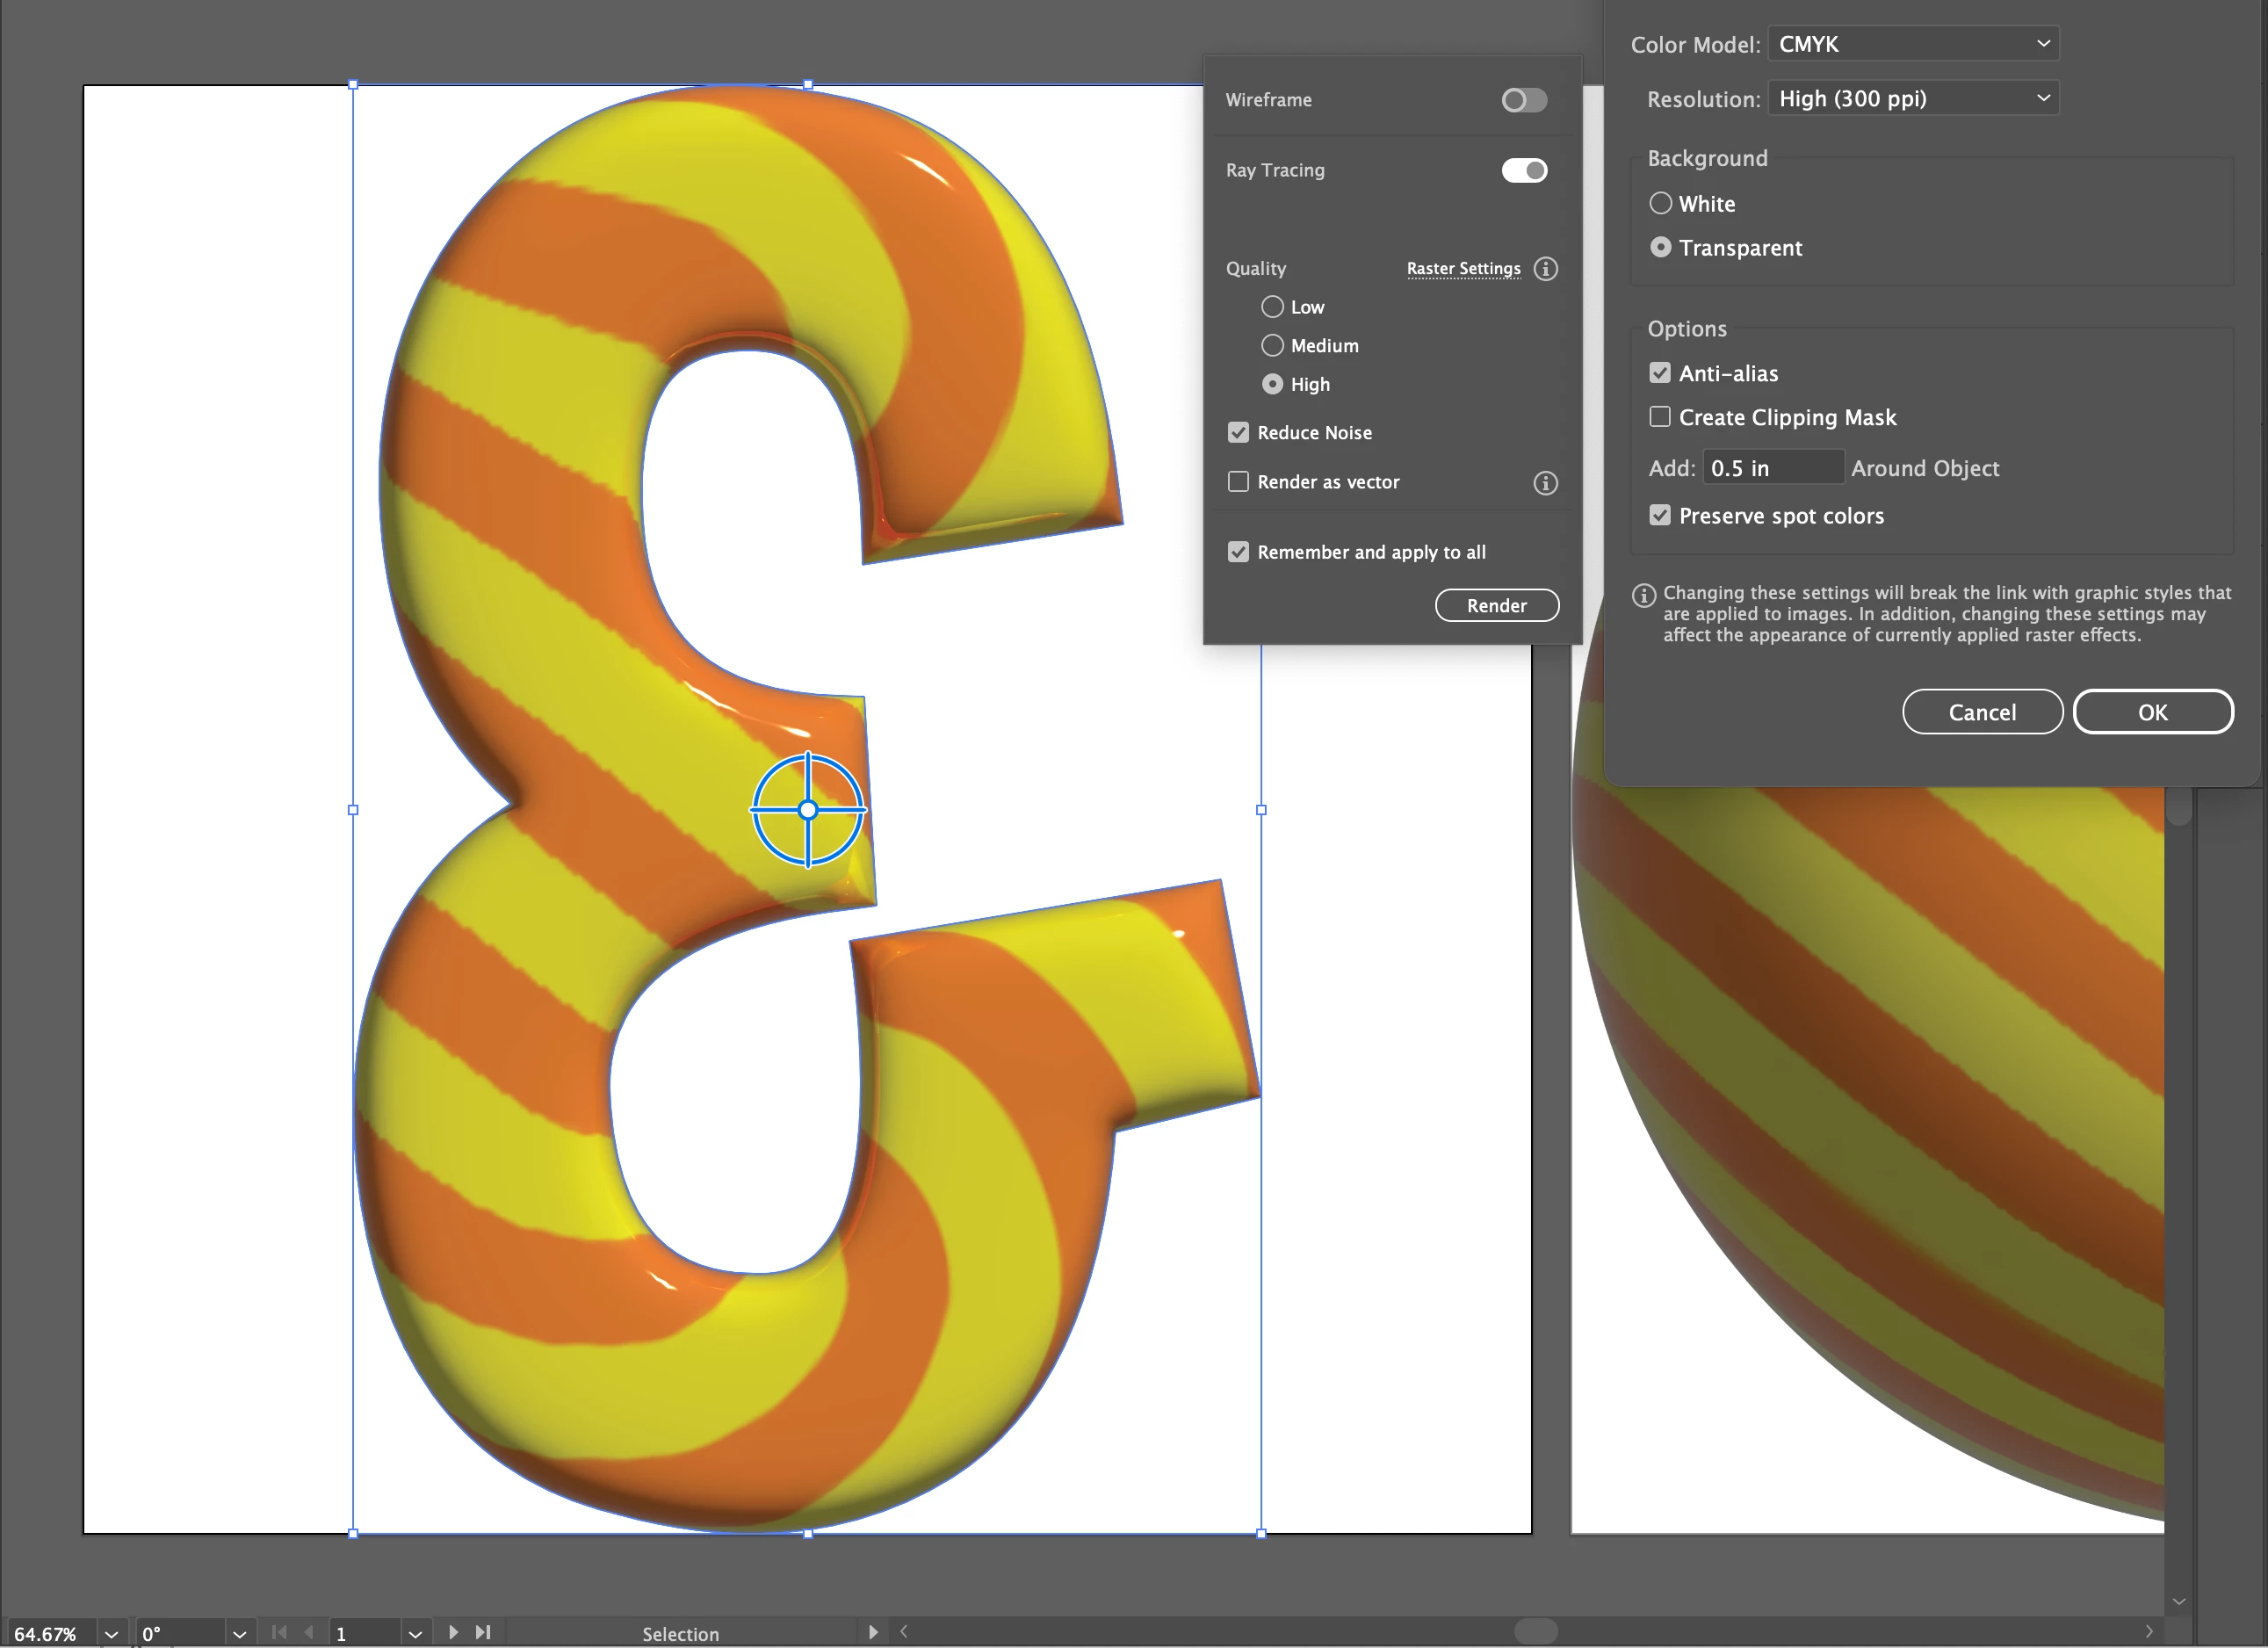The image size is (2268, 1648).
Task: Click the Render button
Action: click(1496, 605)
